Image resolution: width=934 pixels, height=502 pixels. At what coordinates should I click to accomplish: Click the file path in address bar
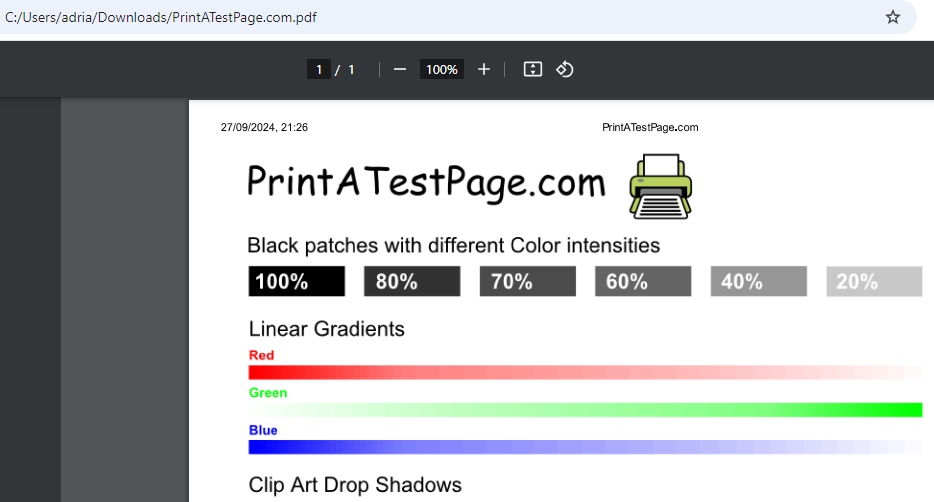tap(161, 17)
